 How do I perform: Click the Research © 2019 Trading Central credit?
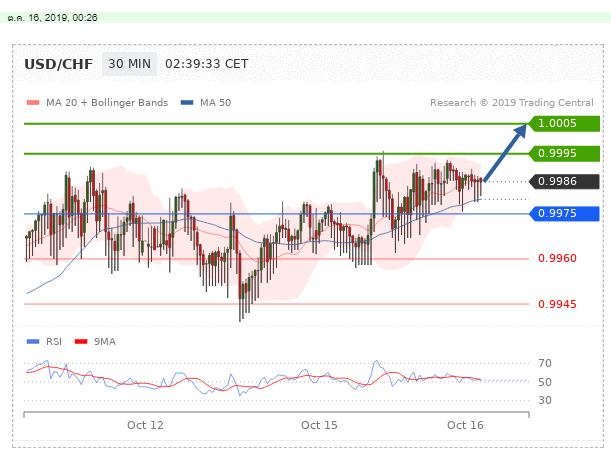pos(512,103)
